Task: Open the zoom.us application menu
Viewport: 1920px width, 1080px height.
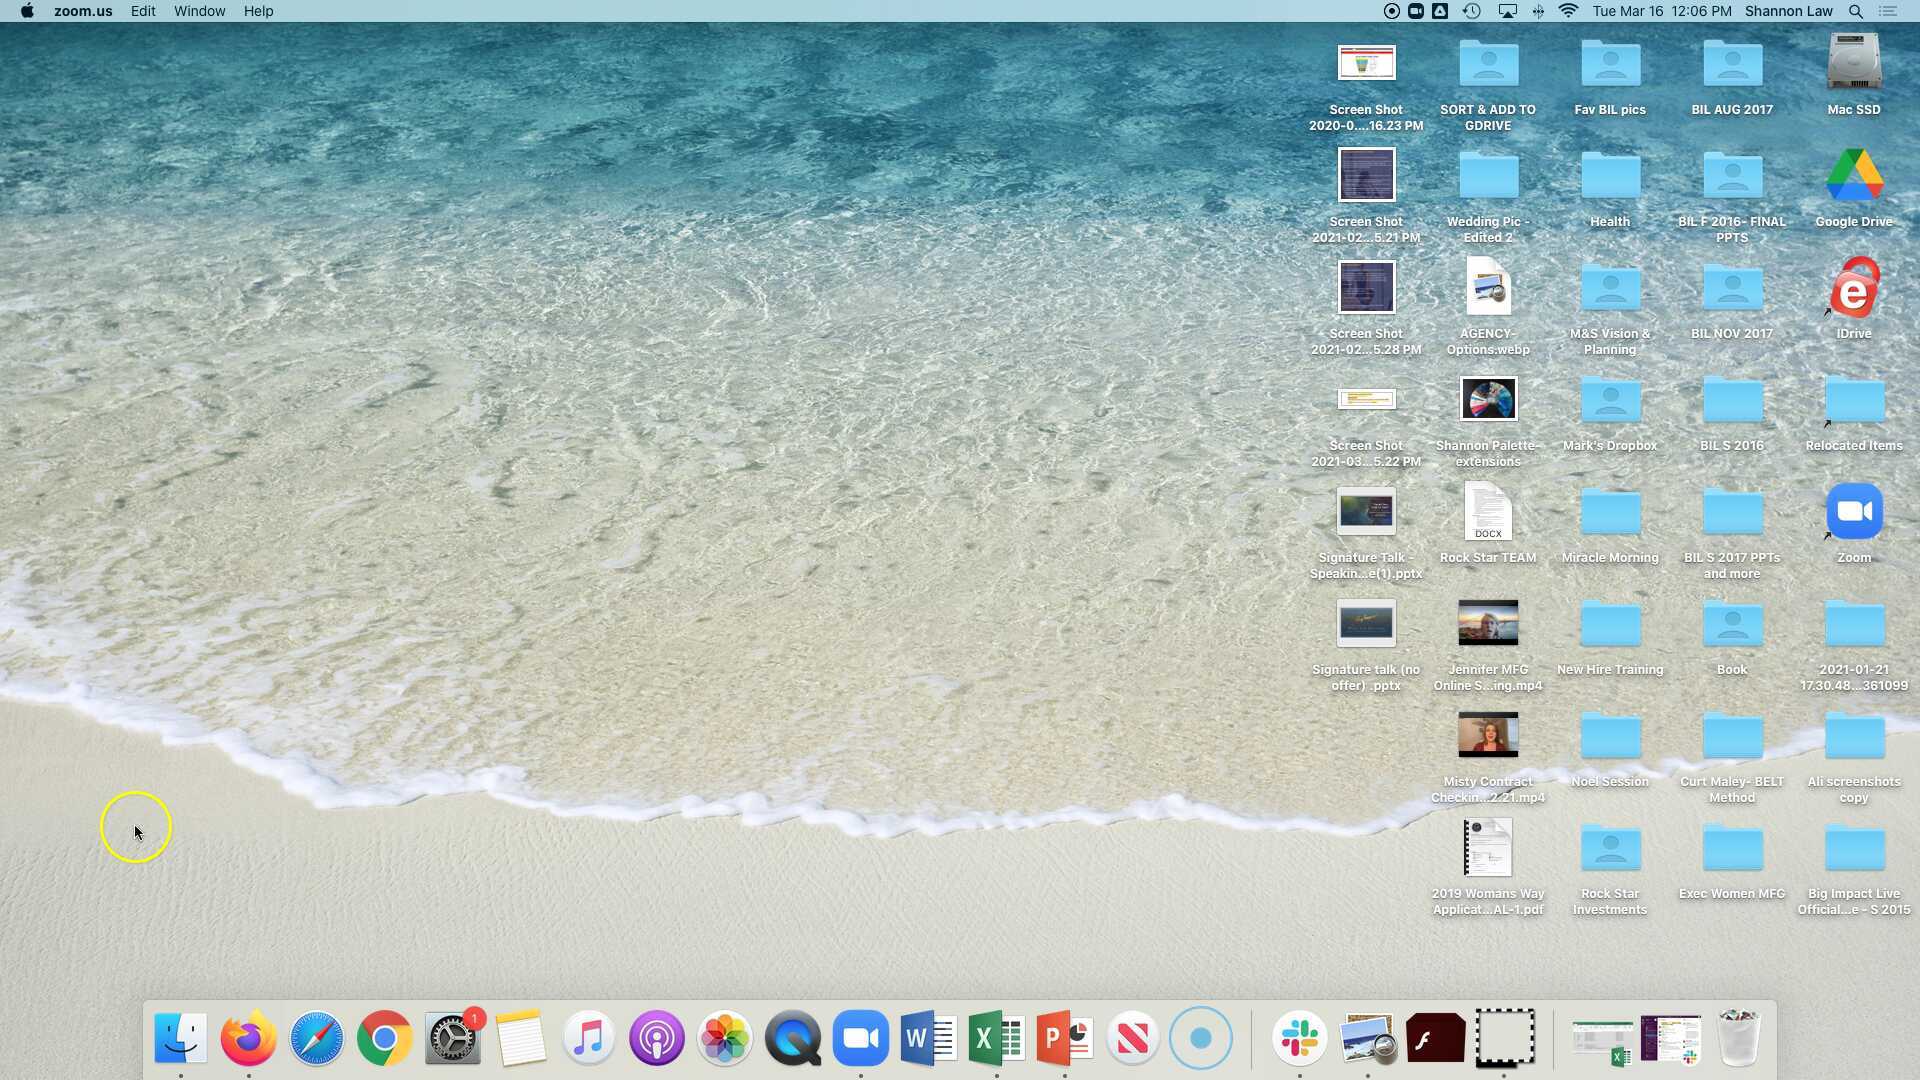Action: 83,11
